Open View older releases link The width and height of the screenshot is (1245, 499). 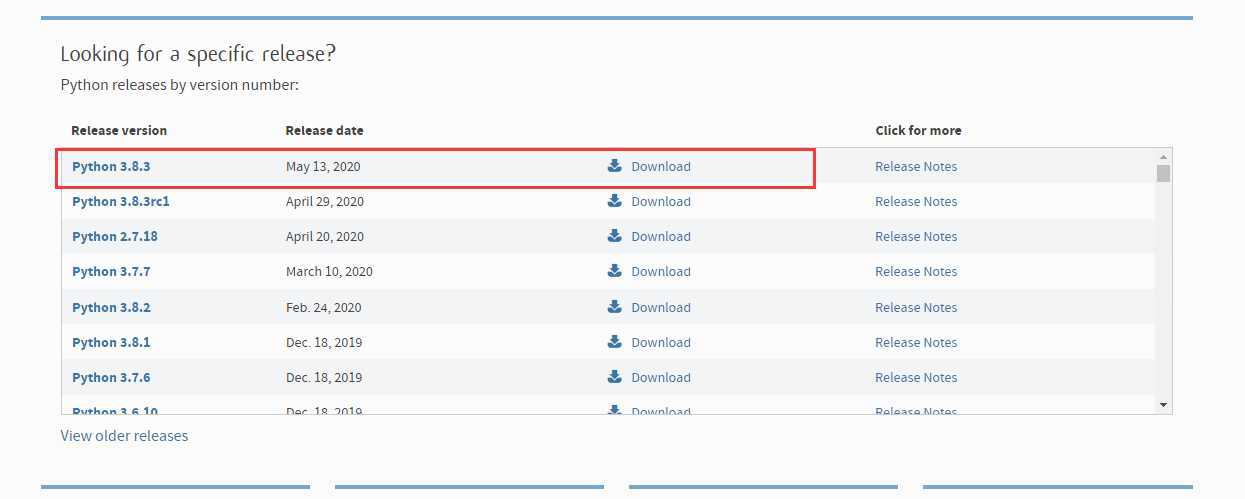click(x=124, y=436)
